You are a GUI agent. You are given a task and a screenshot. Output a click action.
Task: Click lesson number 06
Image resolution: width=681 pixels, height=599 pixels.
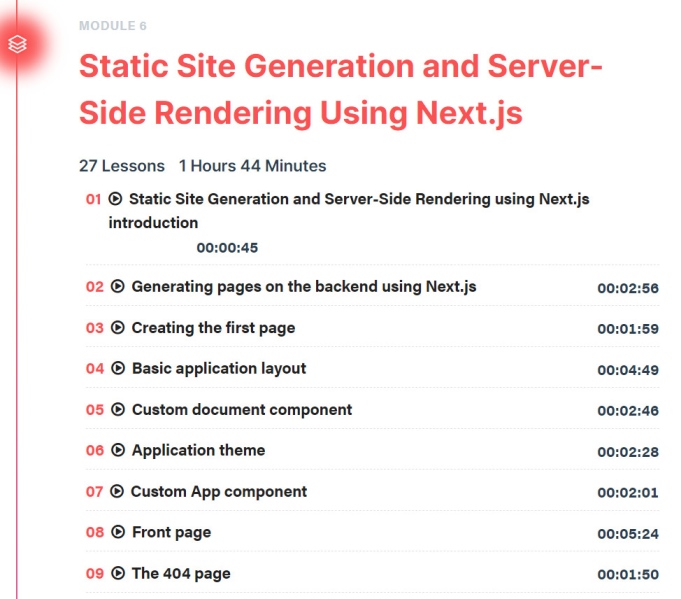pyautogui.click(x=95, y=450)
